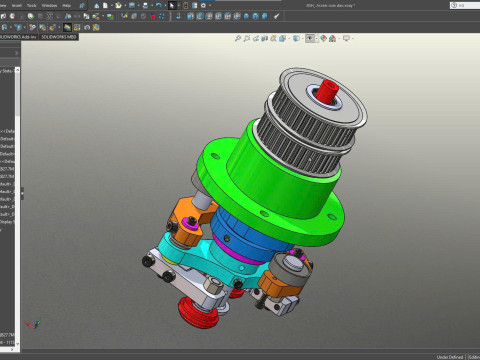Open the Help menu

(x=67, y=6)
